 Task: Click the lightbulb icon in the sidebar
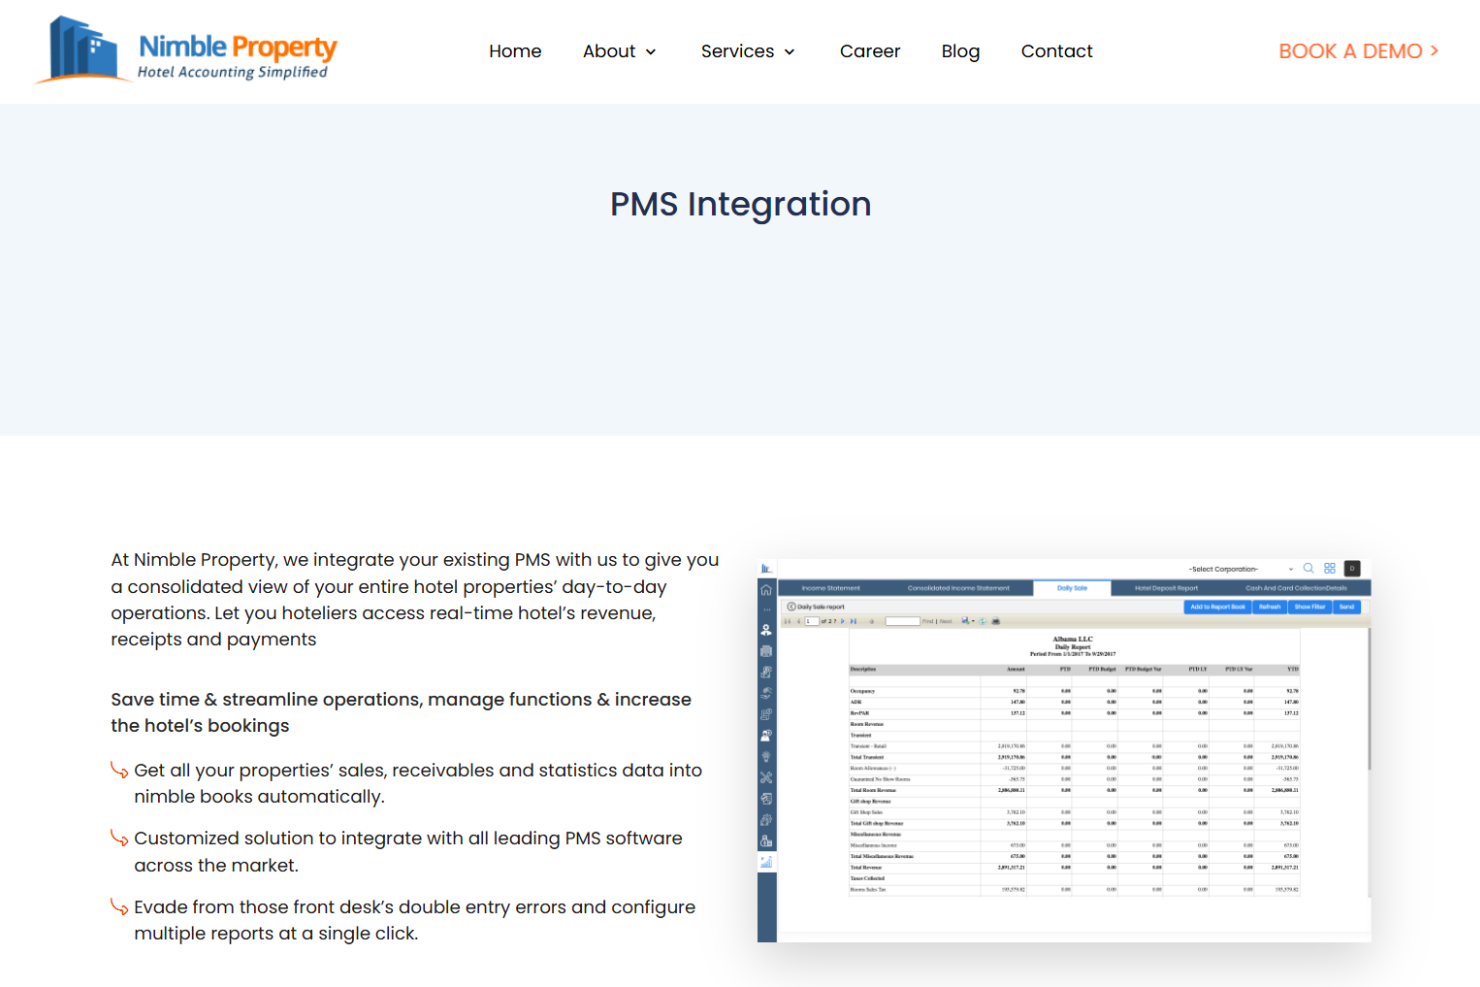point(766,757)
